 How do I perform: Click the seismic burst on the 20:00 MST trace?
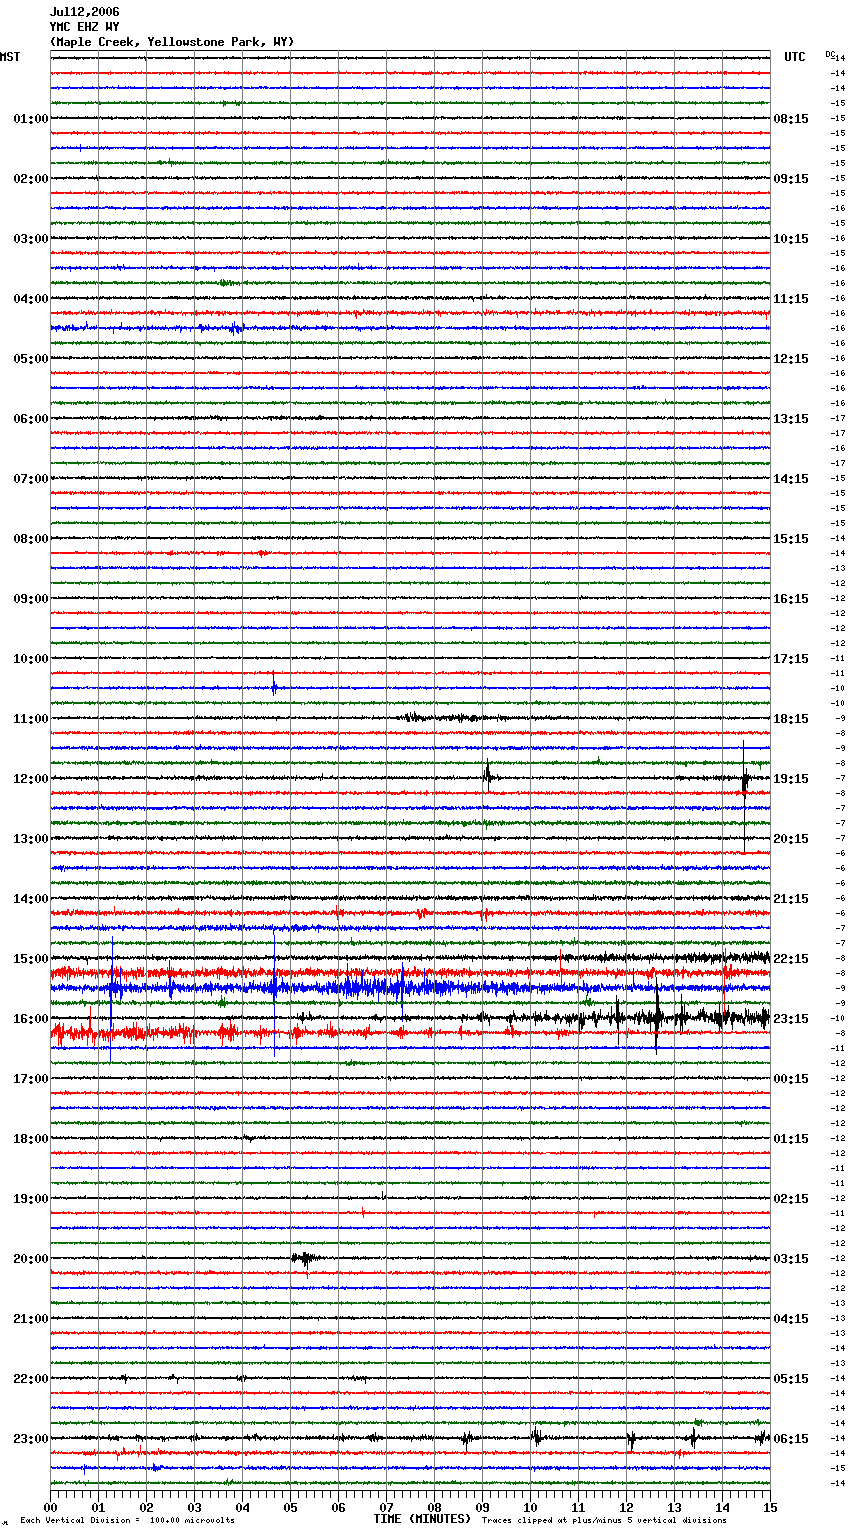305,1259
